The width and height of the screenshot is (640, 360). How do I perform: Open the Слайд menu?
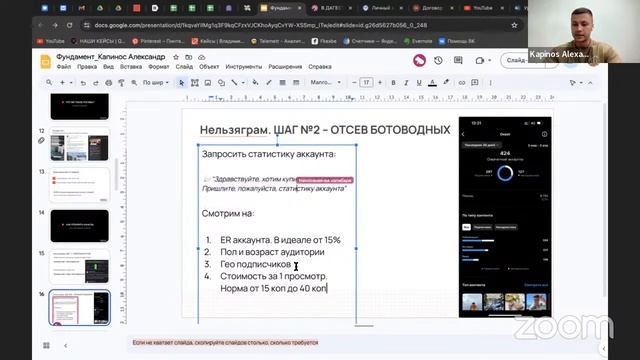184,67
